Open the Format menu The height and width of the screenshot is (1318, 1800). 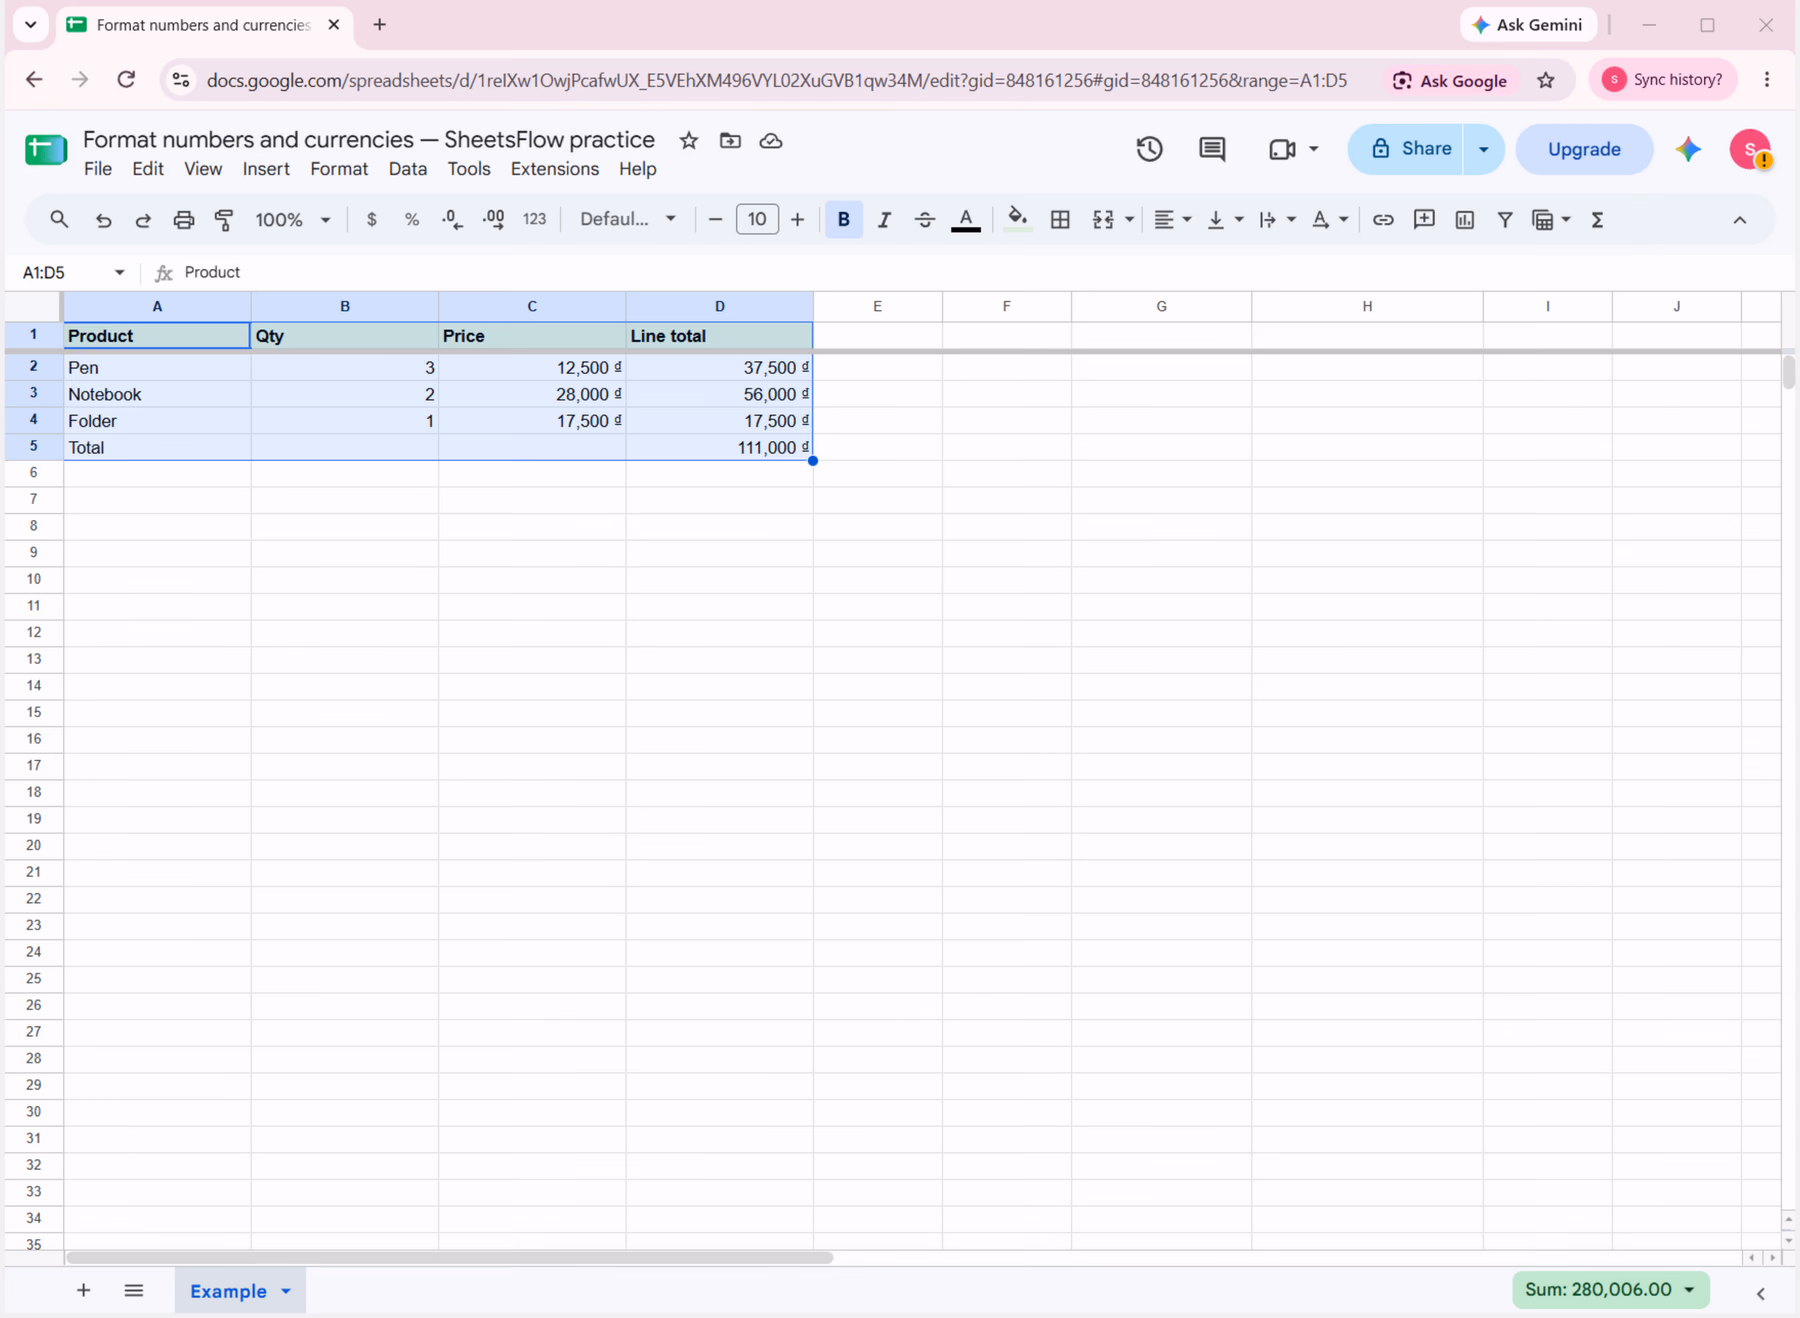point(339,169)
